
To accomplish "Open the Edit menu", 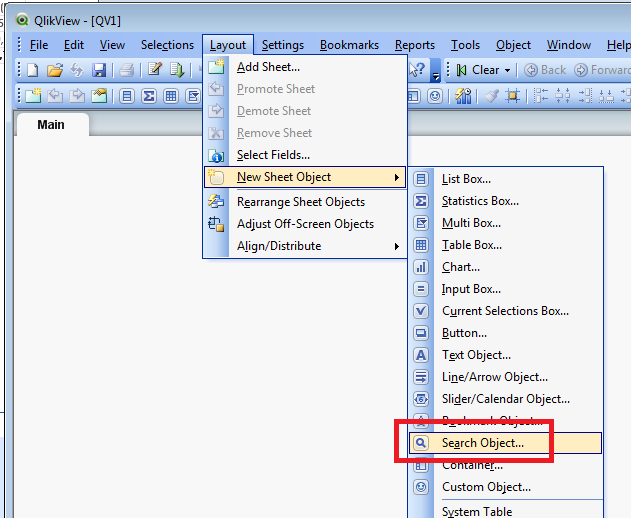I will (74, 45).
